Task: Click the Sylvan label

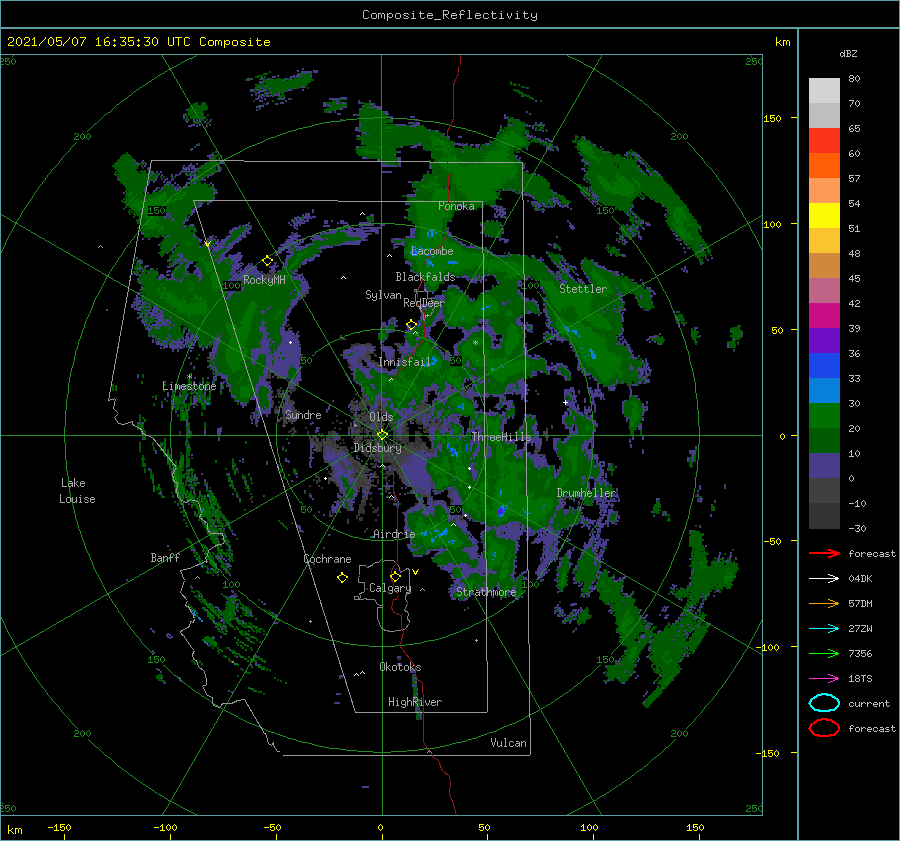Action: 383,295
